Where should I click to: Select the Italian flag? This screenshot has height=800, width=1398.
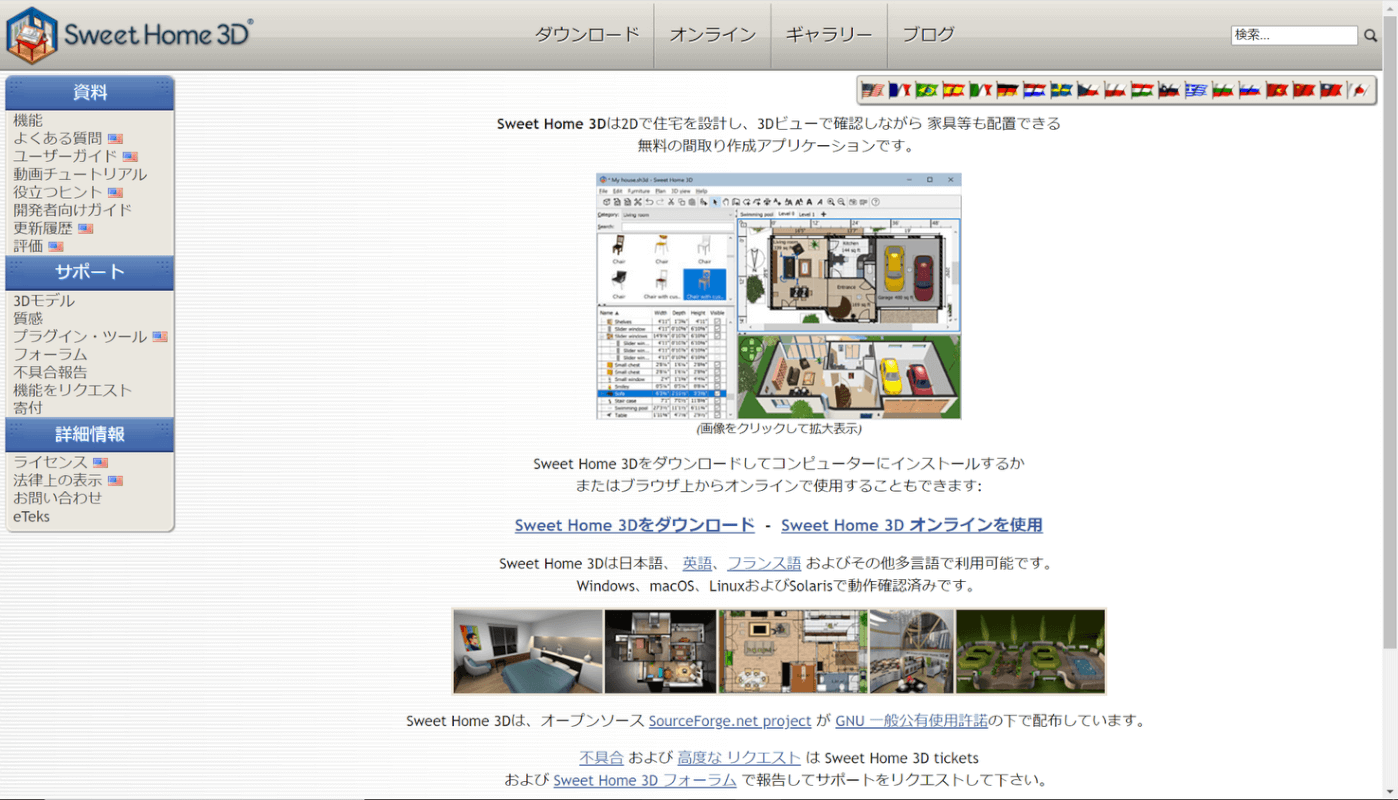981,90
